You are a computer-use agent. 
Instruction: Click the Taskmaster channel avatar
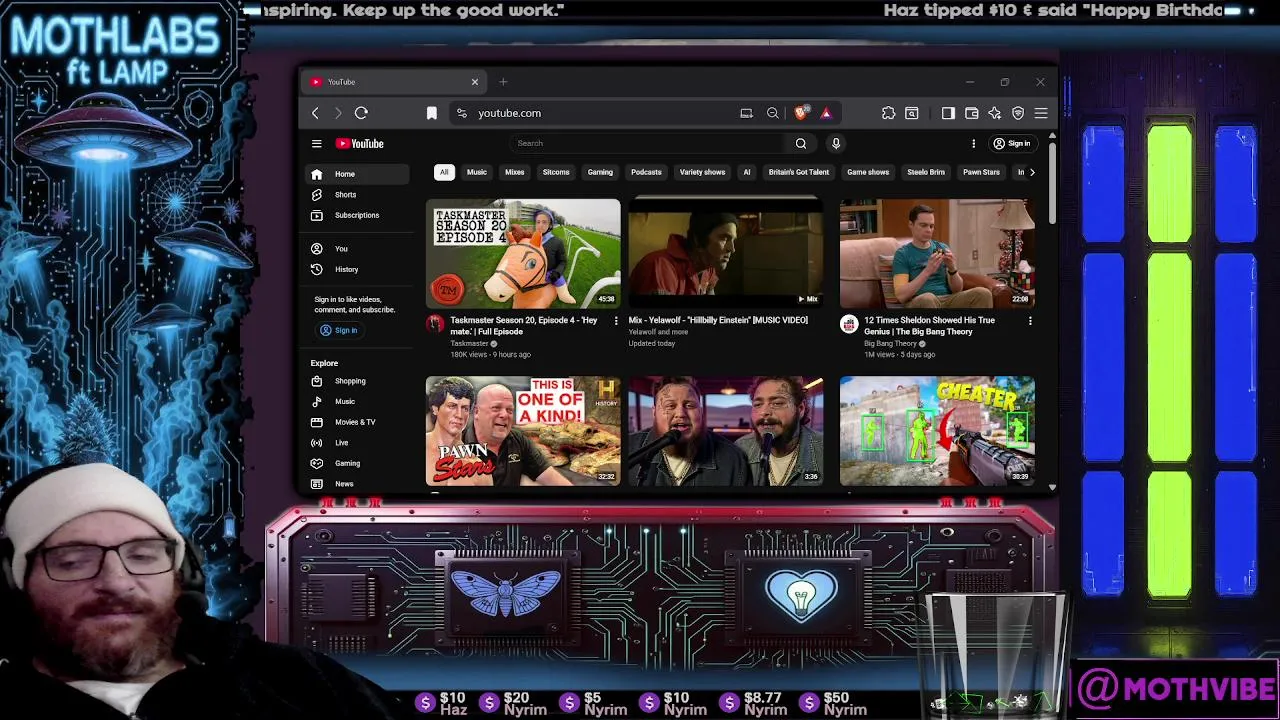435,323
